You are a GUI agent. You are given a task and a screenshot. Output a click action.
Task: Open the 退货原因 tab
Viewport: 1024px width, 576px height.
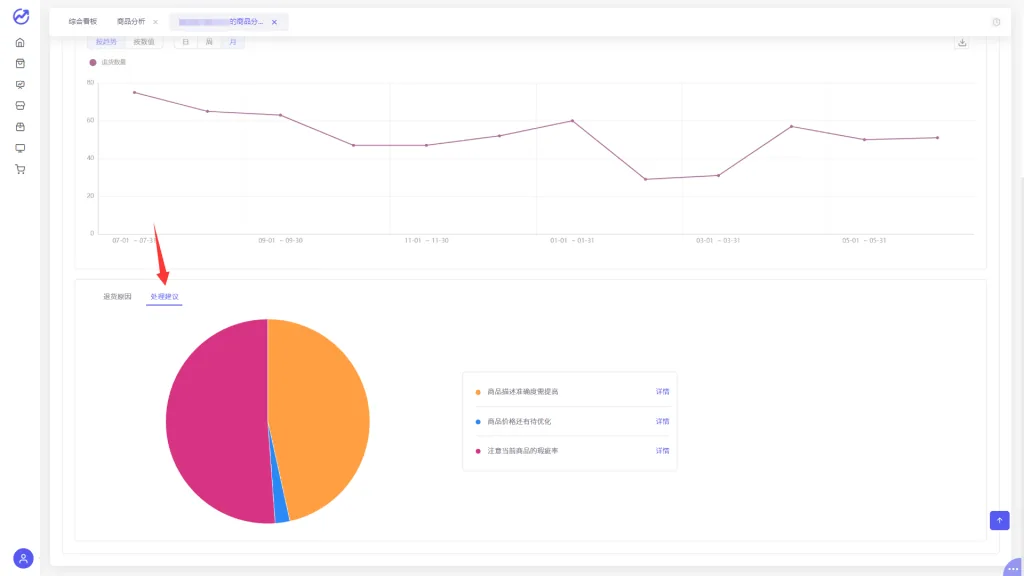pos(118,296)
